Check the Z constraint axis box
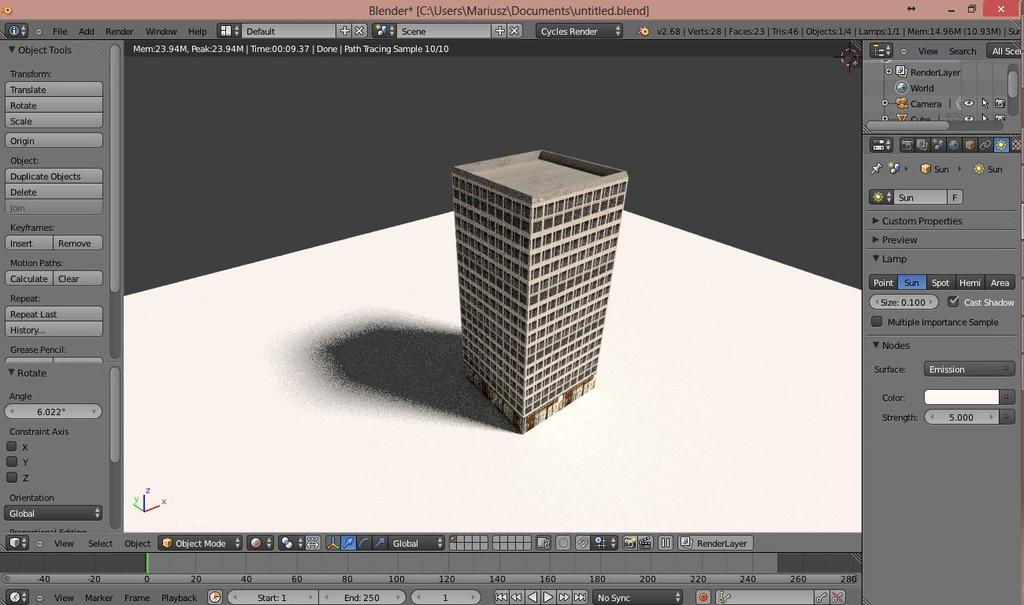The width and height of the screenshot is (1024, 605). [12, 477]
